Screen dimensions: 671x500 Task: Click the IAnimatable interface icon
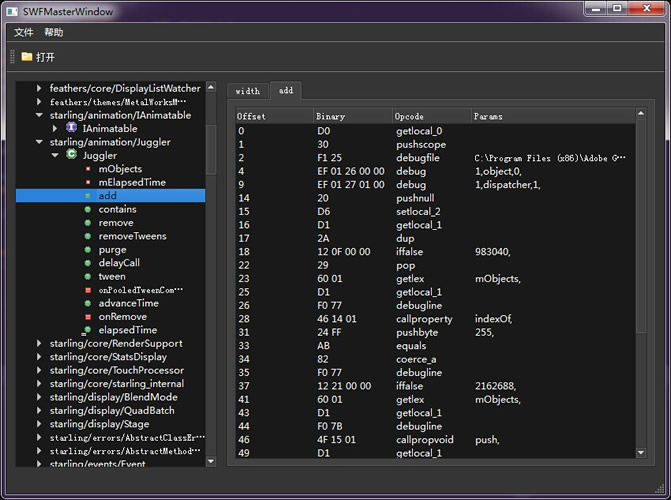[x=72, y=129]
